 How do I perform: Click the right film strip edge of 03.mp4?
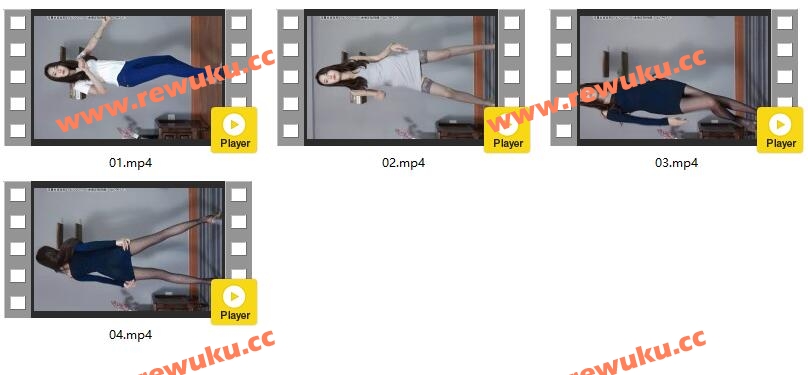click(x=784, y=58)
